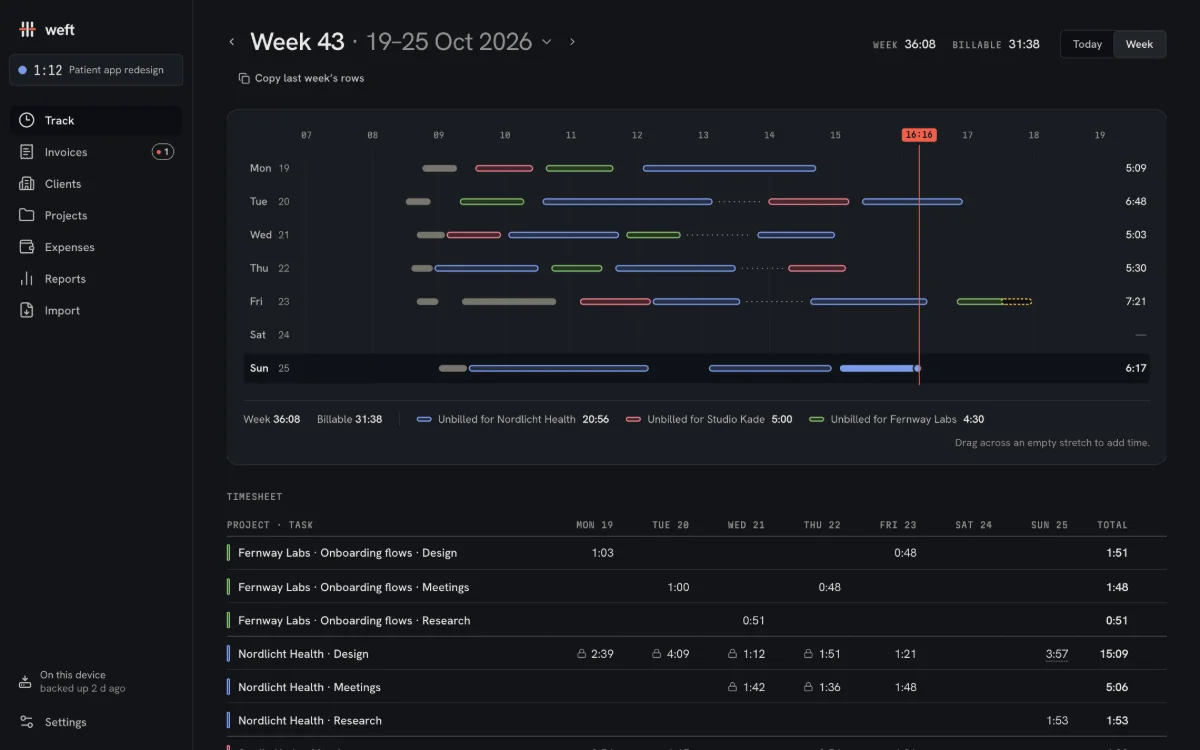1200x750 pixels.
Task: Click the 16:16 current time marker
Action: (x=918, y=135)
